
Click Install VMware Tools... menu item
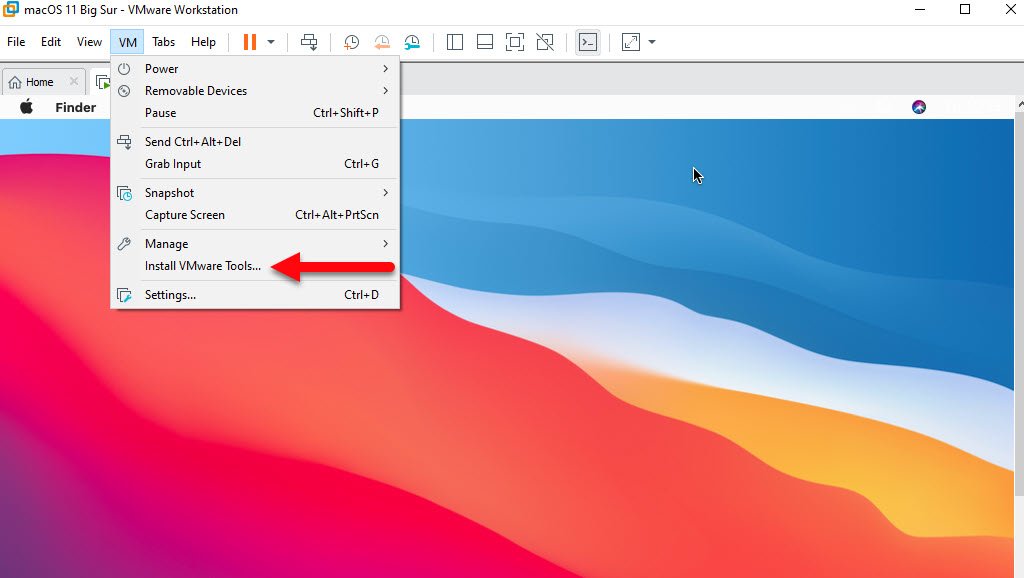(x=255, y=266)
